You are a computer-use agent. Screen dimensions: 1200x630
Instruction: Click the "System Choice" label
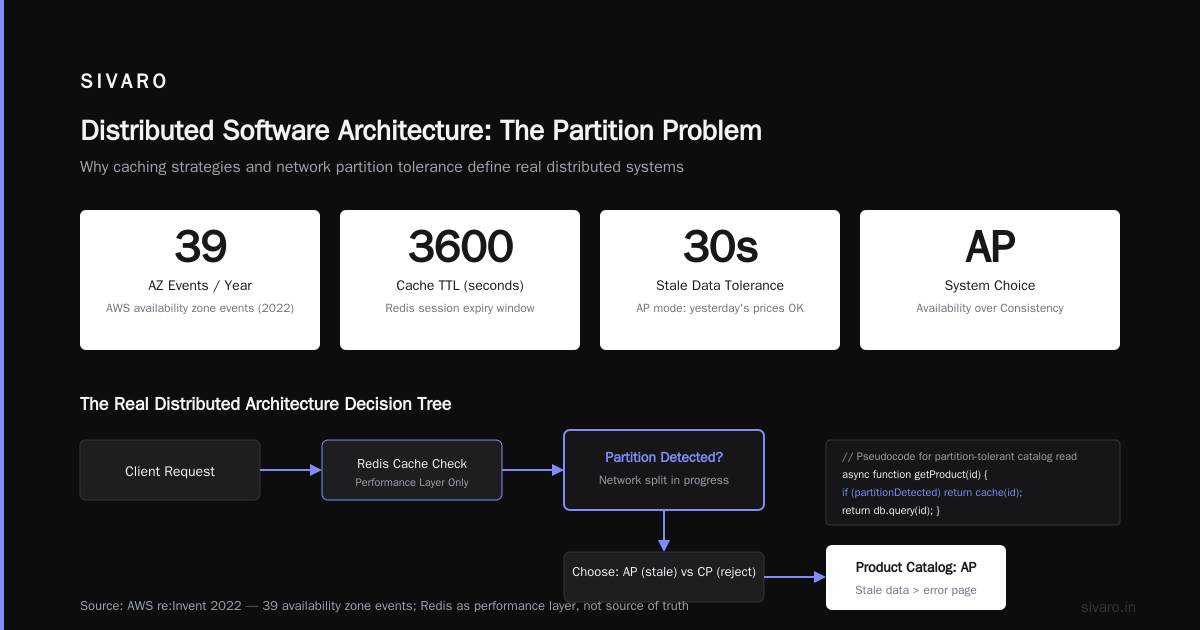(x=990, y=286)
